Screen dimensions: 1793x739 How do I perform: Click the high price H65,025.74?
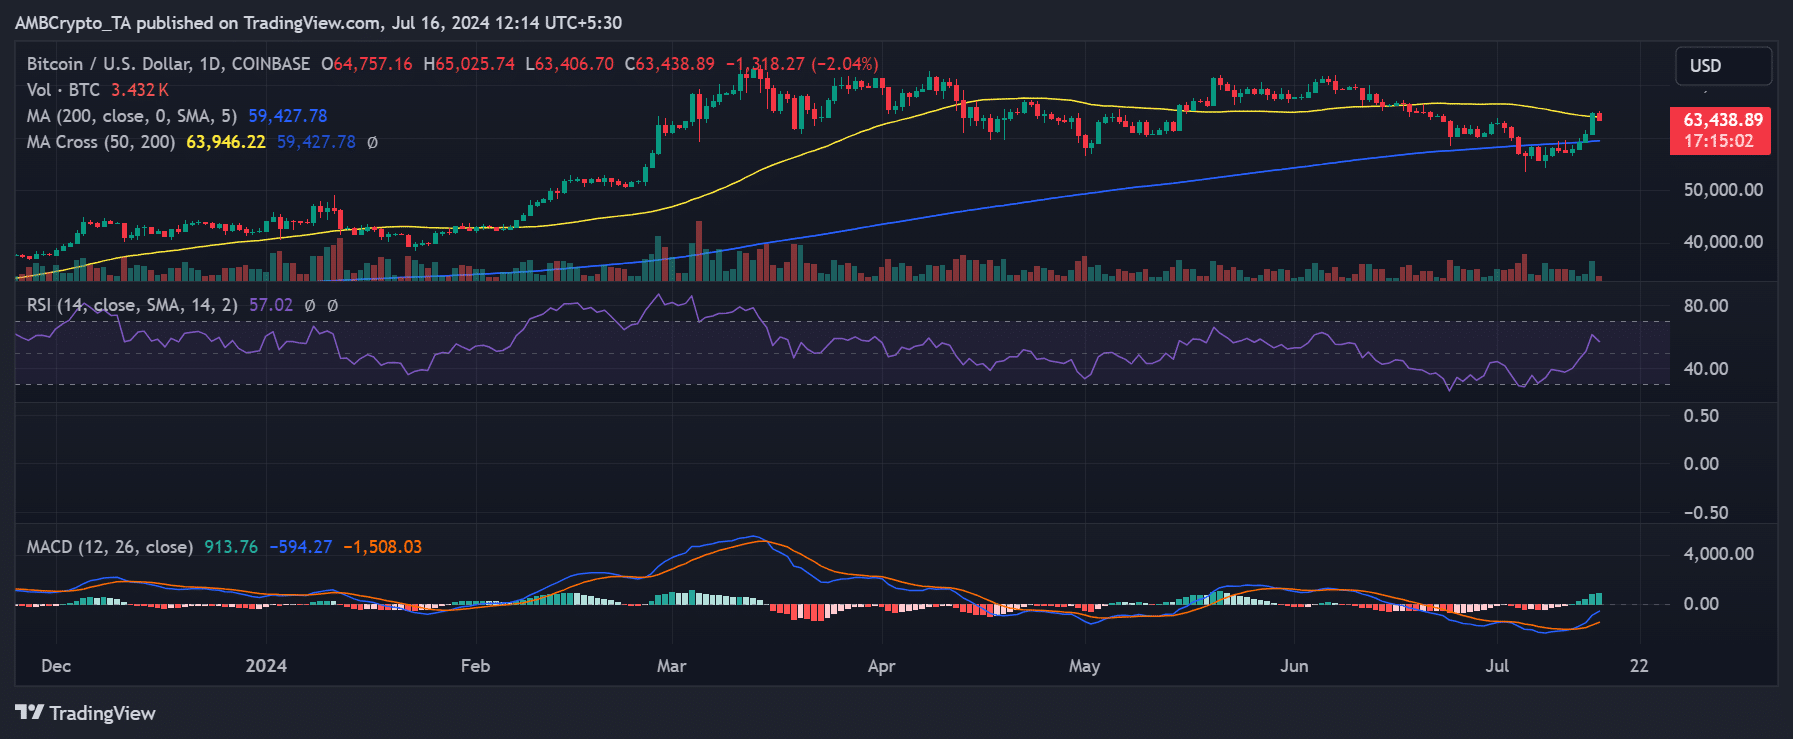pyautogui.click(x=469, y=64)
